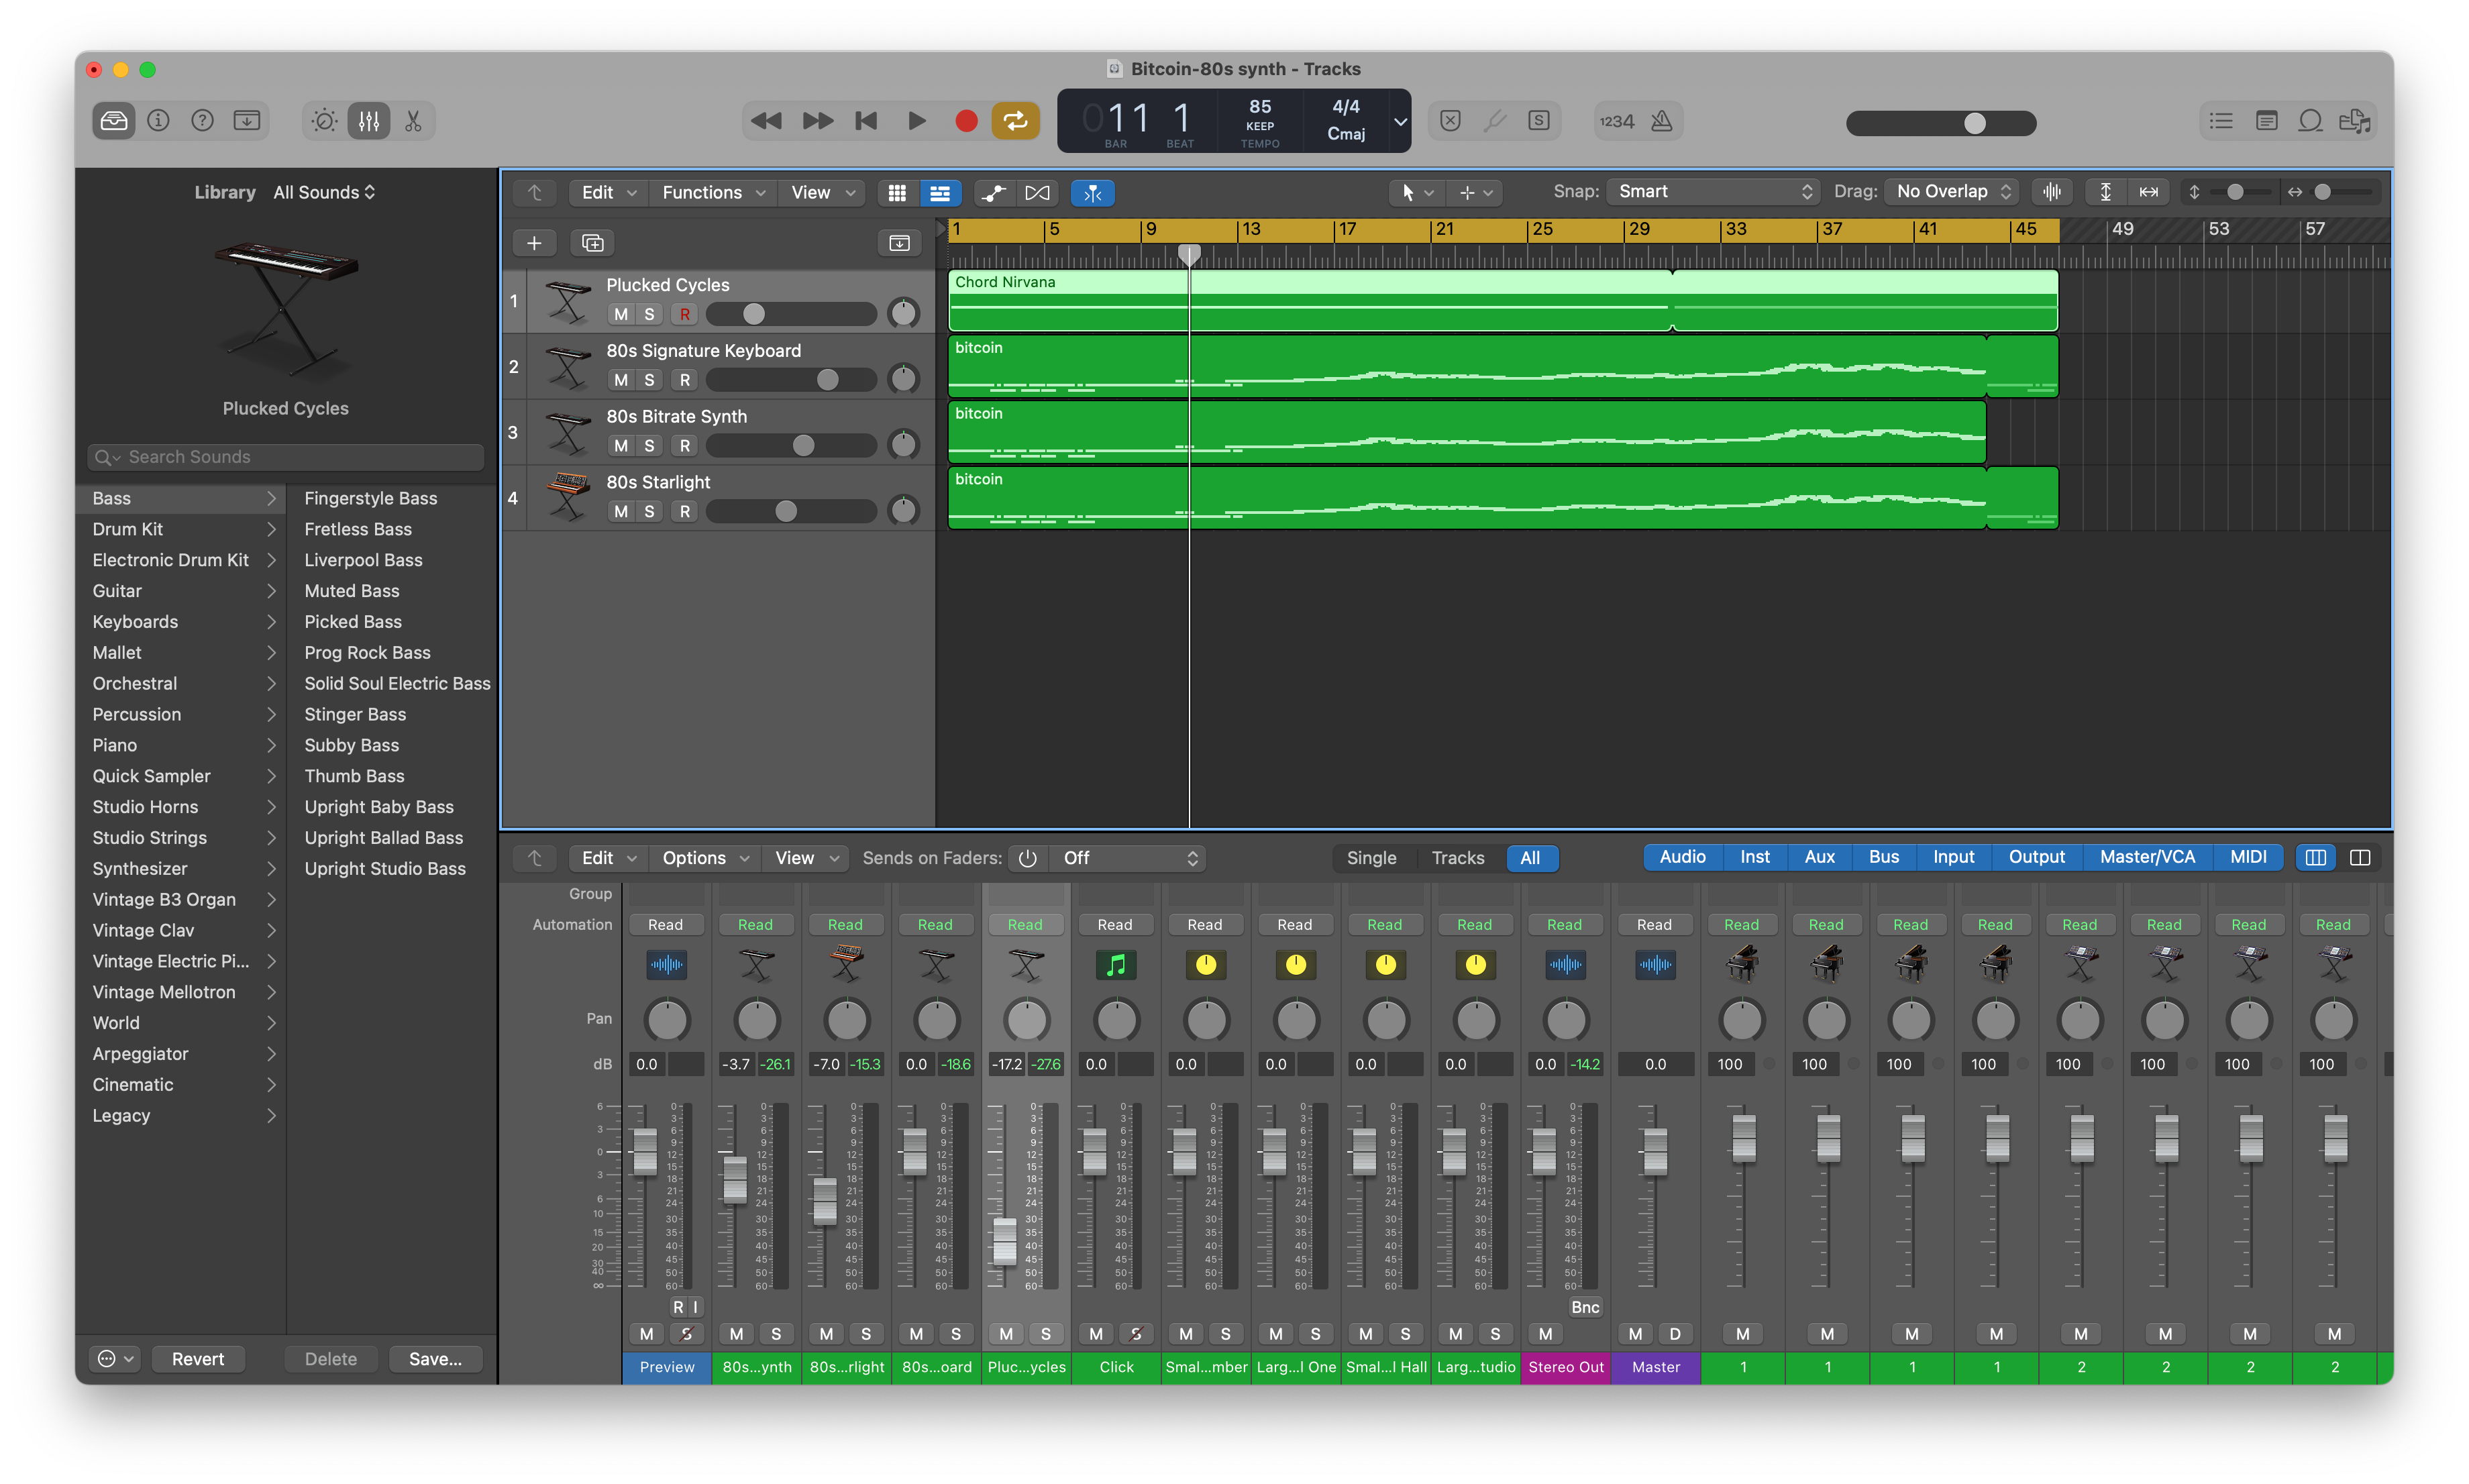The height and width of the screenshot is (1484, 2469).
Task: Click the Scissors editors icon
Action: [x=413, y=121]
